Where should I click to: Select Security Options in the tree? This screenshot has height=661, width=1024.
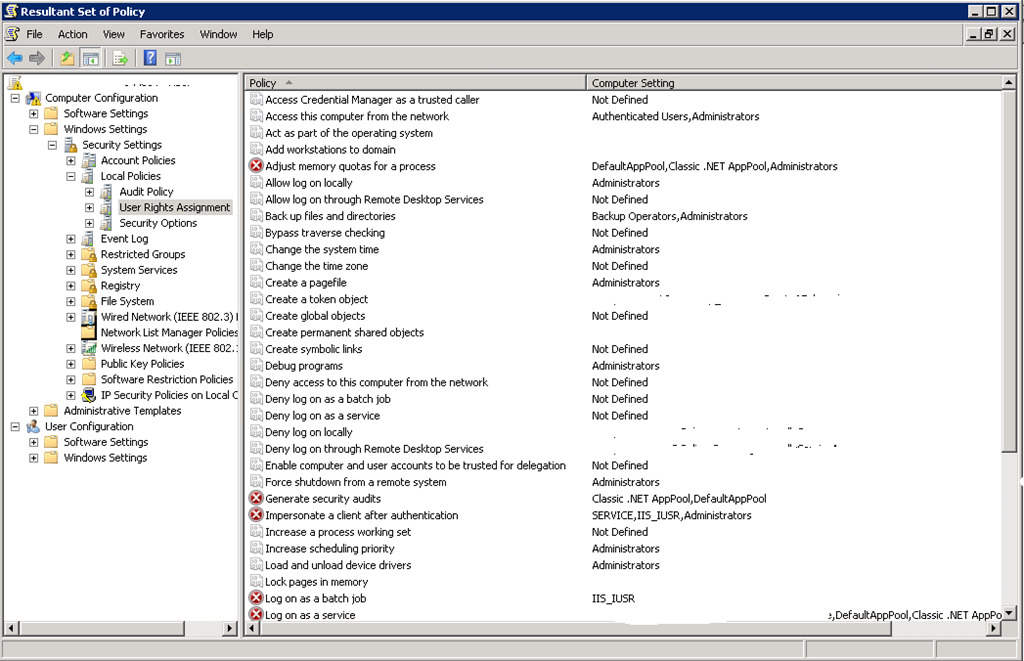click(x=158, y=223)
